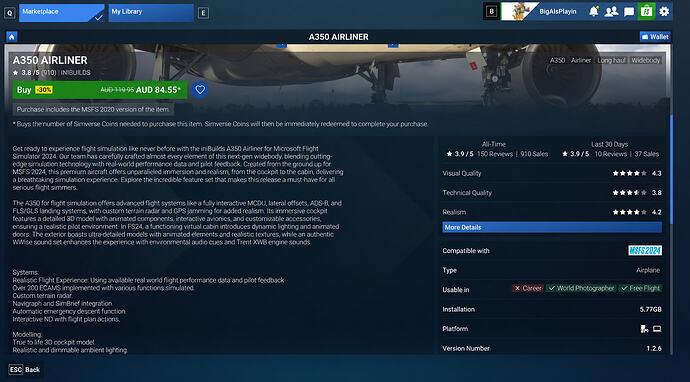
Task: Go back with ESC Back button
Action: pyautogui.click(x=25, y=370)
